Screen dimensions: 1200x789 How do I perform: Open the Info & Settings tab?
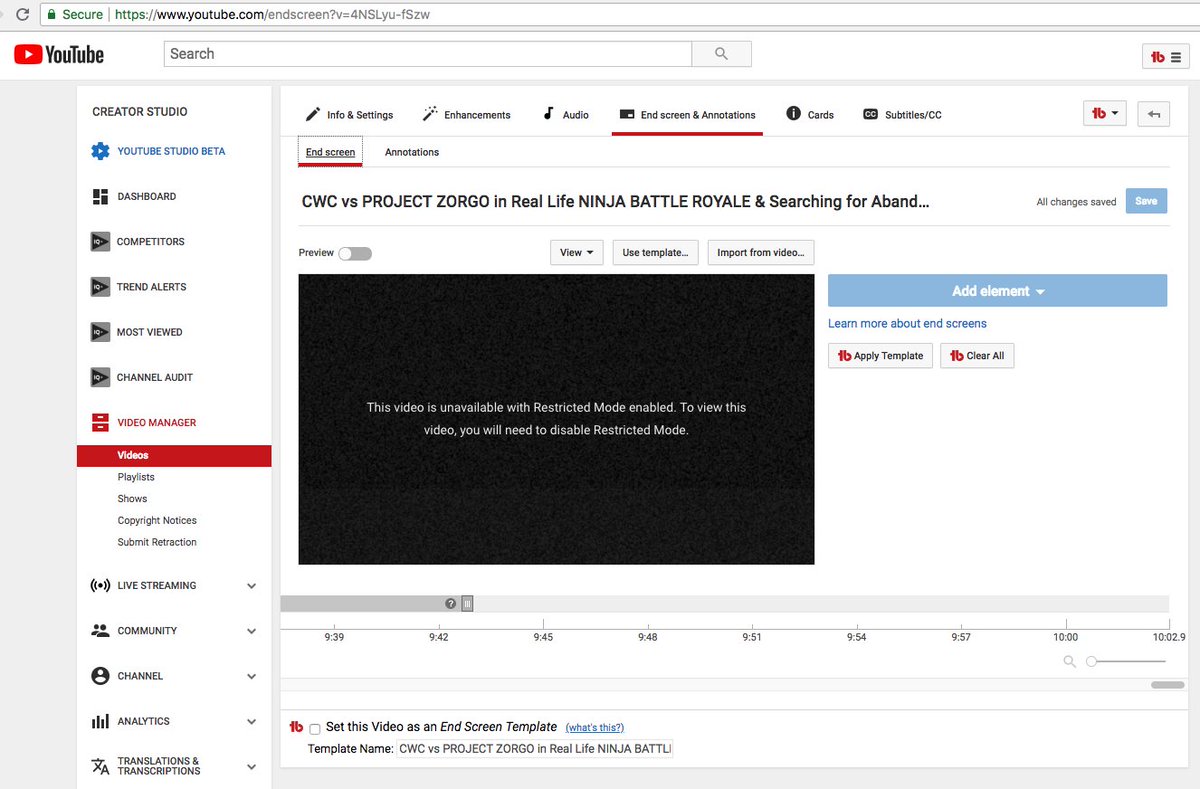tap(349, 115)
